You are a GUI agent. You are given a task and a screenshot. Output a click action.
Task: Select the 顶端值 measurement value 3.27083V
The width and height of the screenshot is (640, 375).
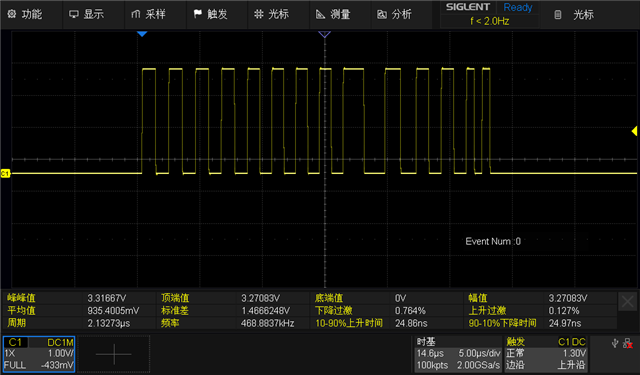(260, 298)
